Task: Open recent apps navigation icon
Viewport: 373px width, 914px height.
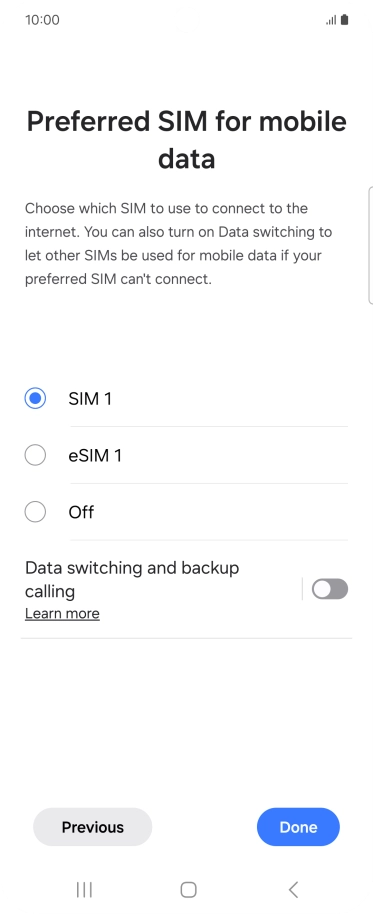Action: [85, 890]
